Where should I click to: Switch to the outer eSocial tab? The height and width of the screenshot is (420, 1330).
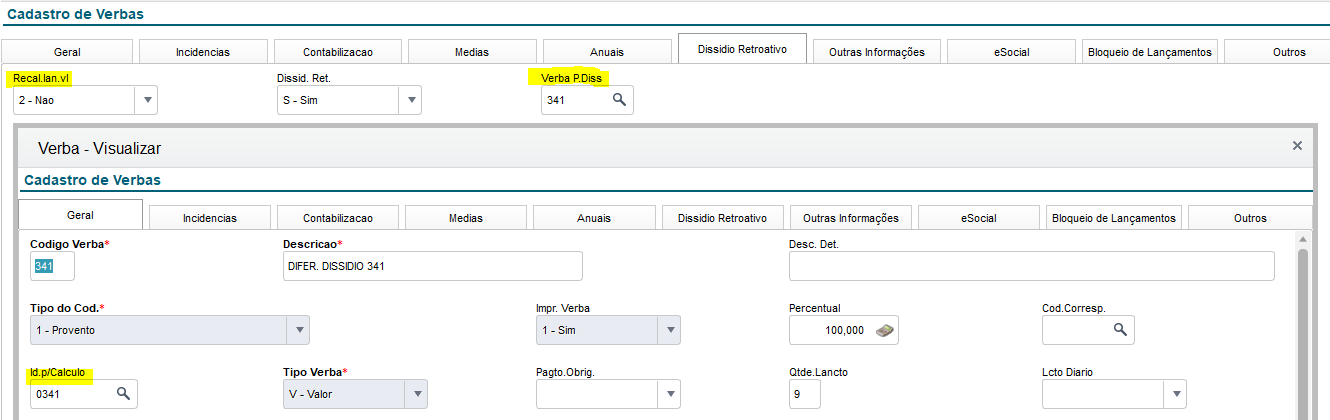pyautogui.click(x=1012, y=52)
